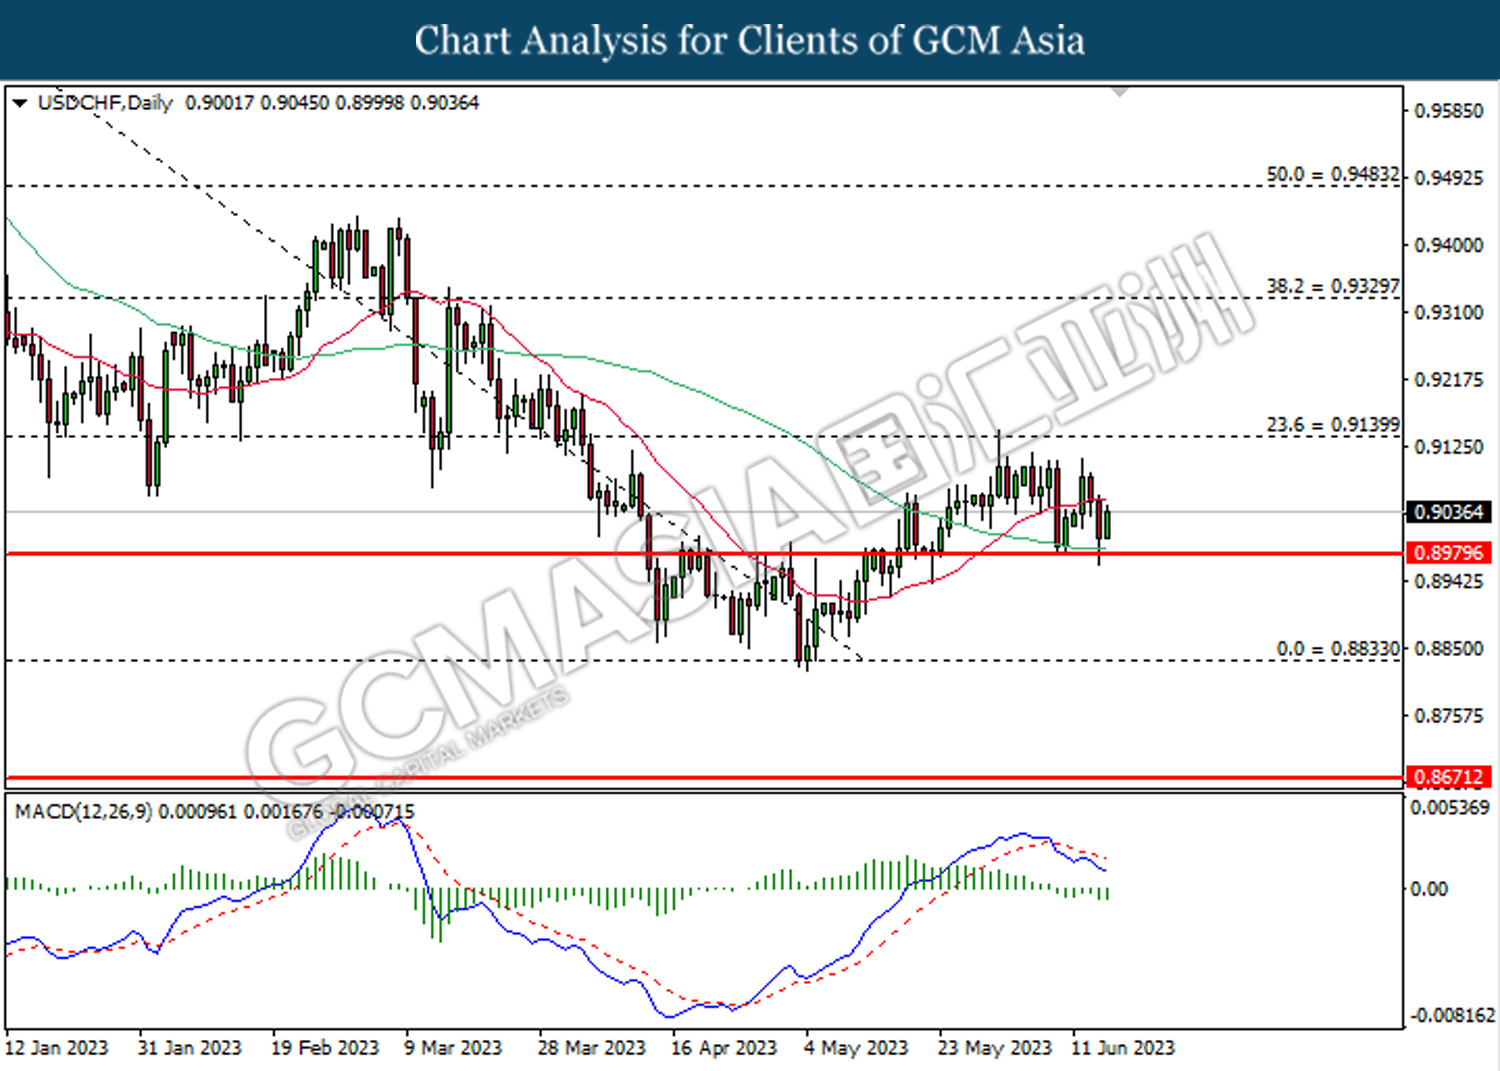Screen dimensions: 1500x1071
Task: Click the red support price tag 0.89796
Action: [1449, 553]
